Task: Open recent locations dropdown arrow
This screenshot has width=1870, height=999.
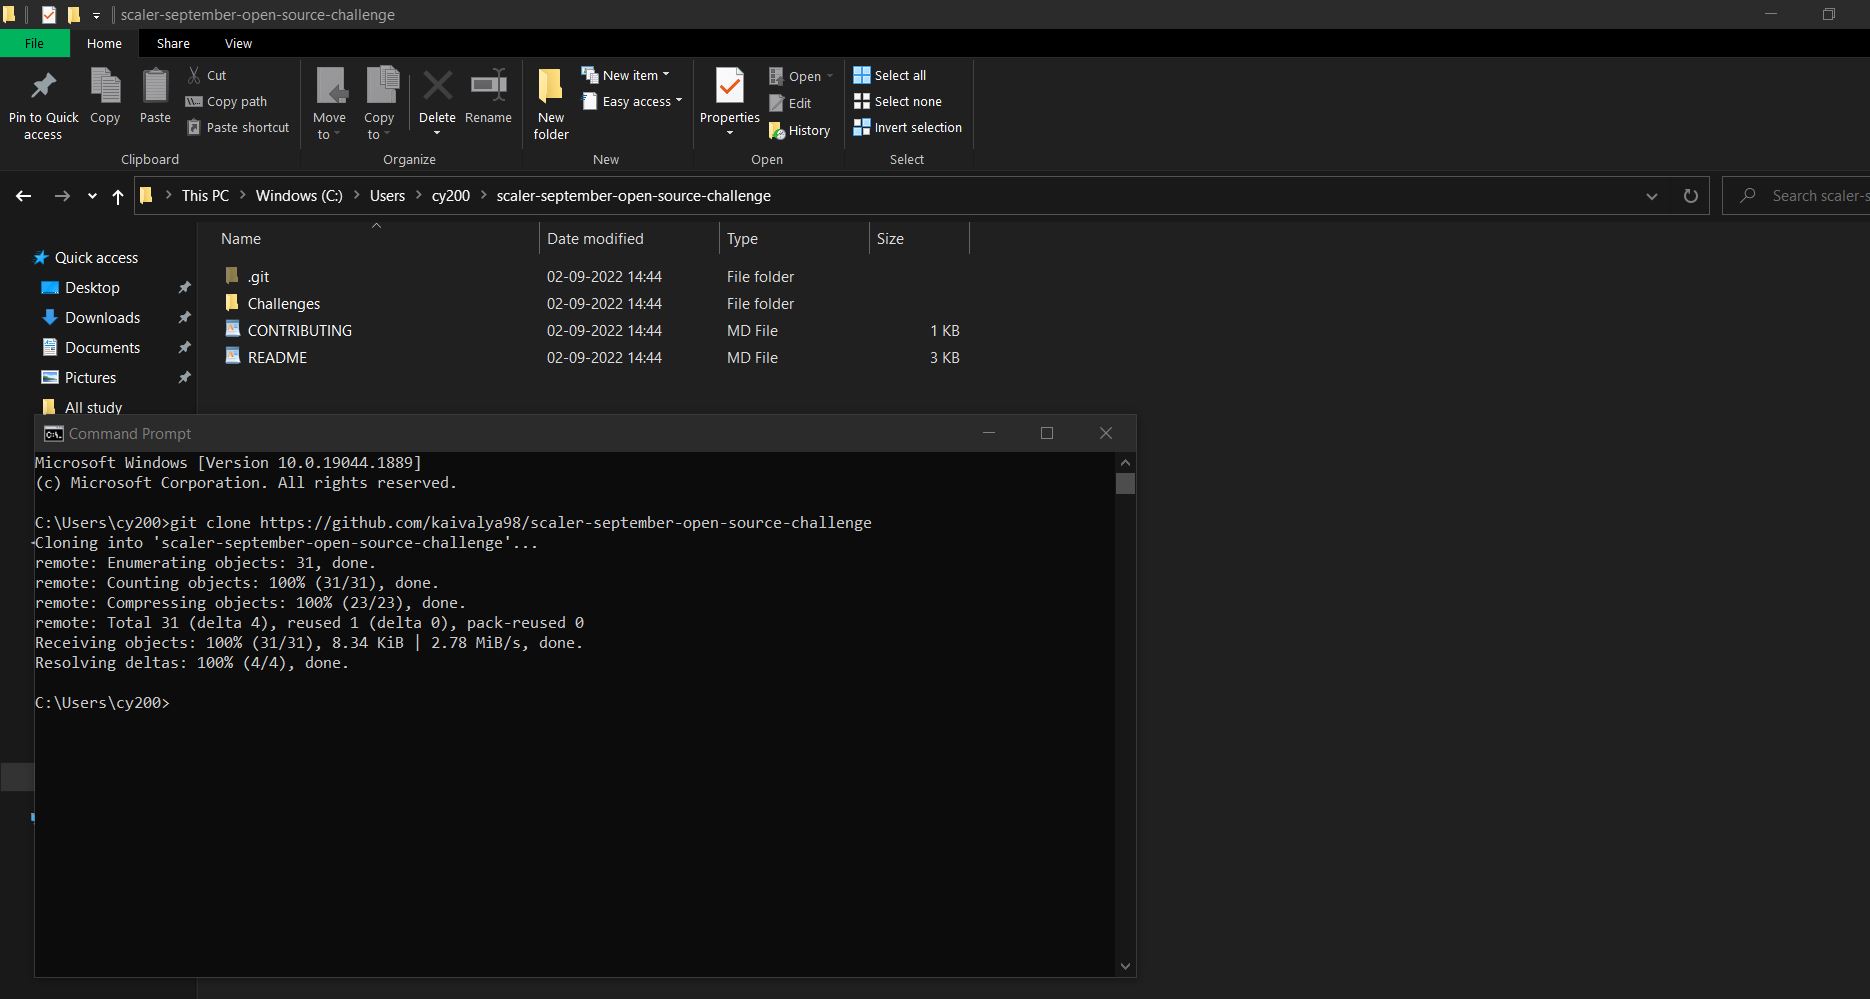Action: pos(92,196)
